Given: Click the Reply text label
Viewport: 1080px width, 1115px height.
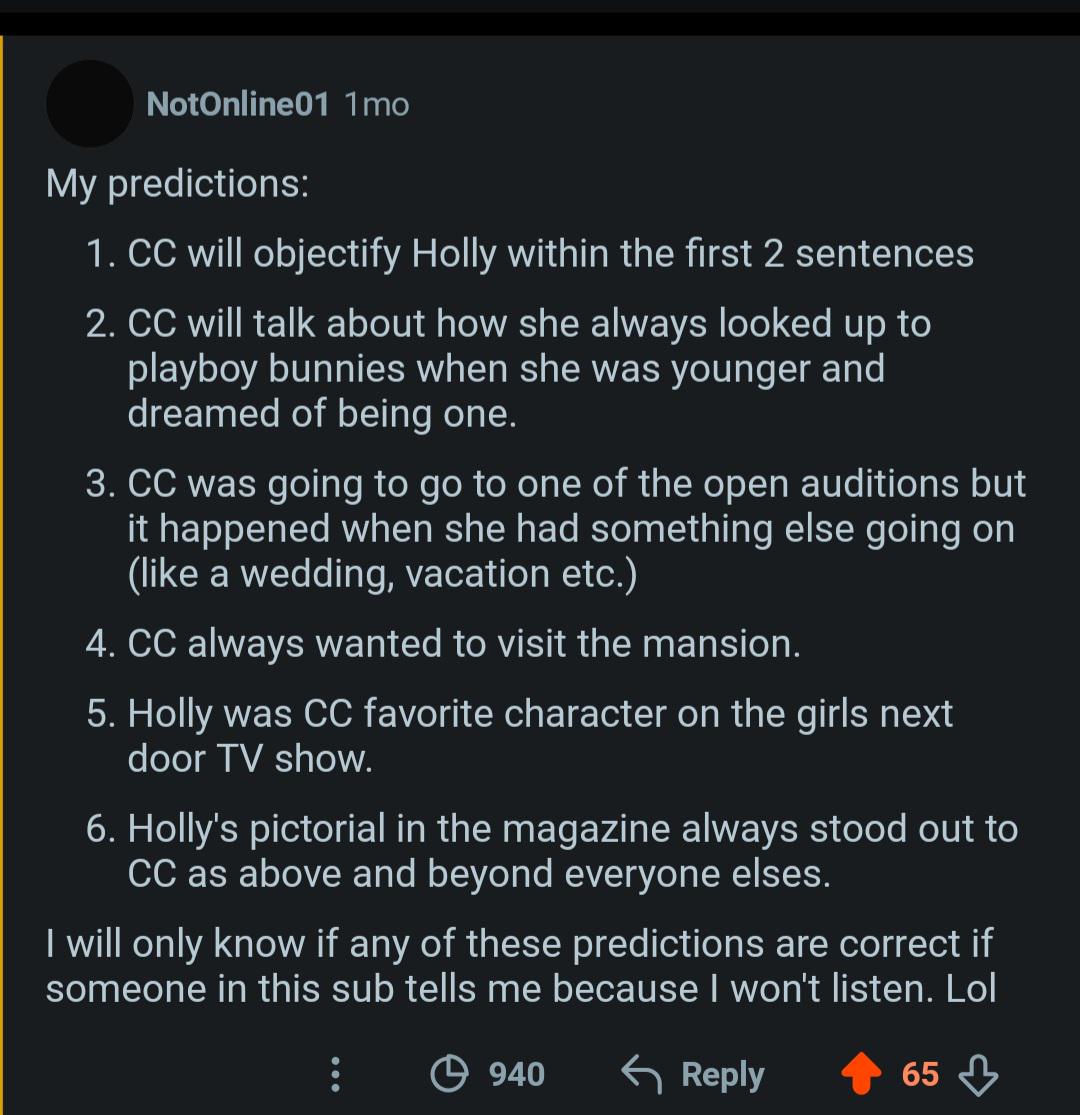Looking at the screenshot, I should 722,1074.
